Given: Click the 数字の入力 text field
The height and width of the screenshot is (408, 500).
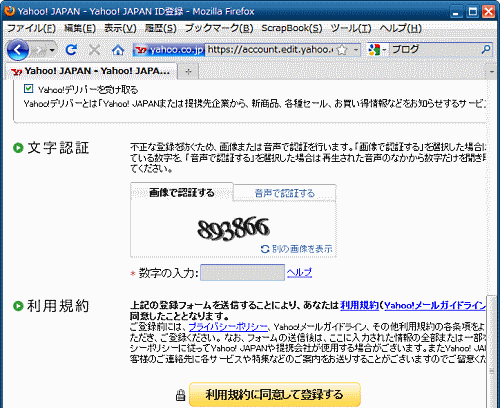Looking at the screenshot, I should [242, 273].
